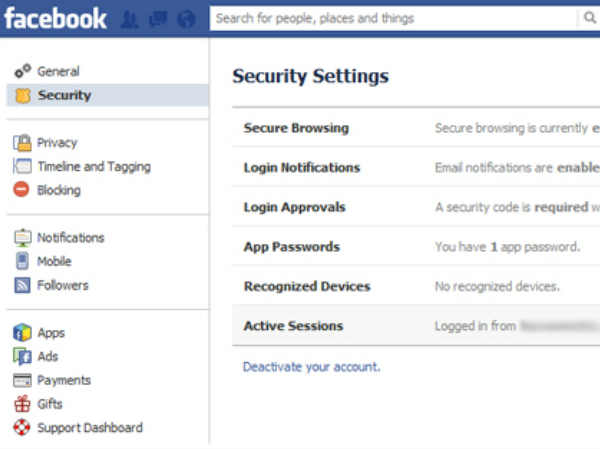600x450 pixels.
Task: Click the General gears icon
Action: coord(22,72)
